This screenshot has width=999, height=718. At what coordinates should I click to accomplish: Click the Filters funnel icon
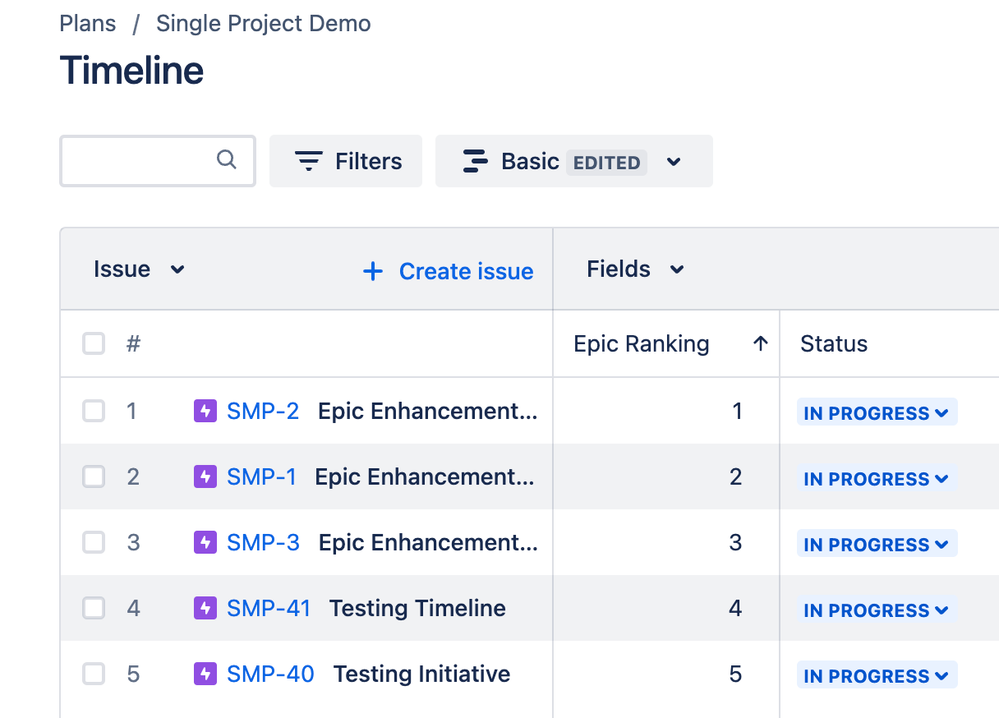click(x=308, y=161)
